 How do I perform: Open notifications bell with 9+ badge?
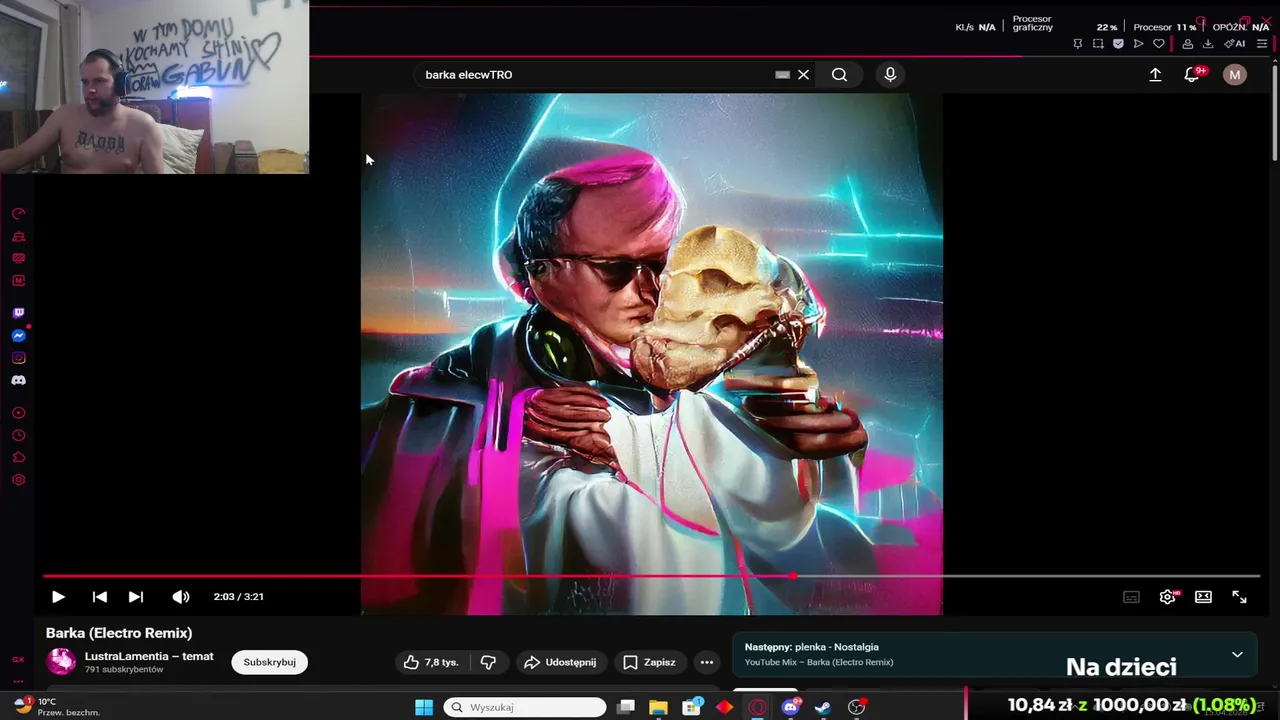click(1192, 75)
